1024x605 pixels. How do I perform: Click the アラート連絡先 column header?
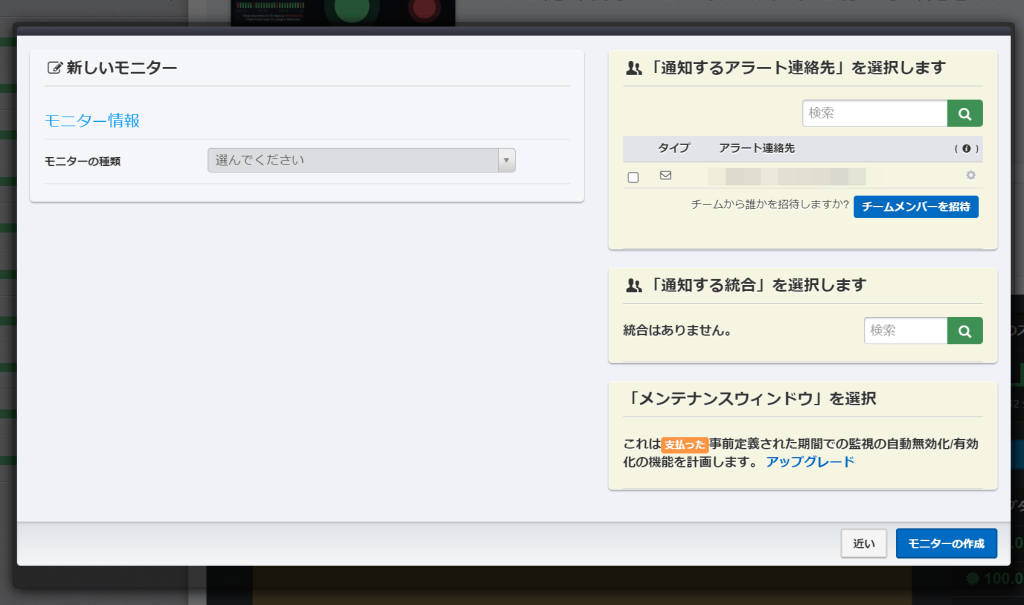756,148
